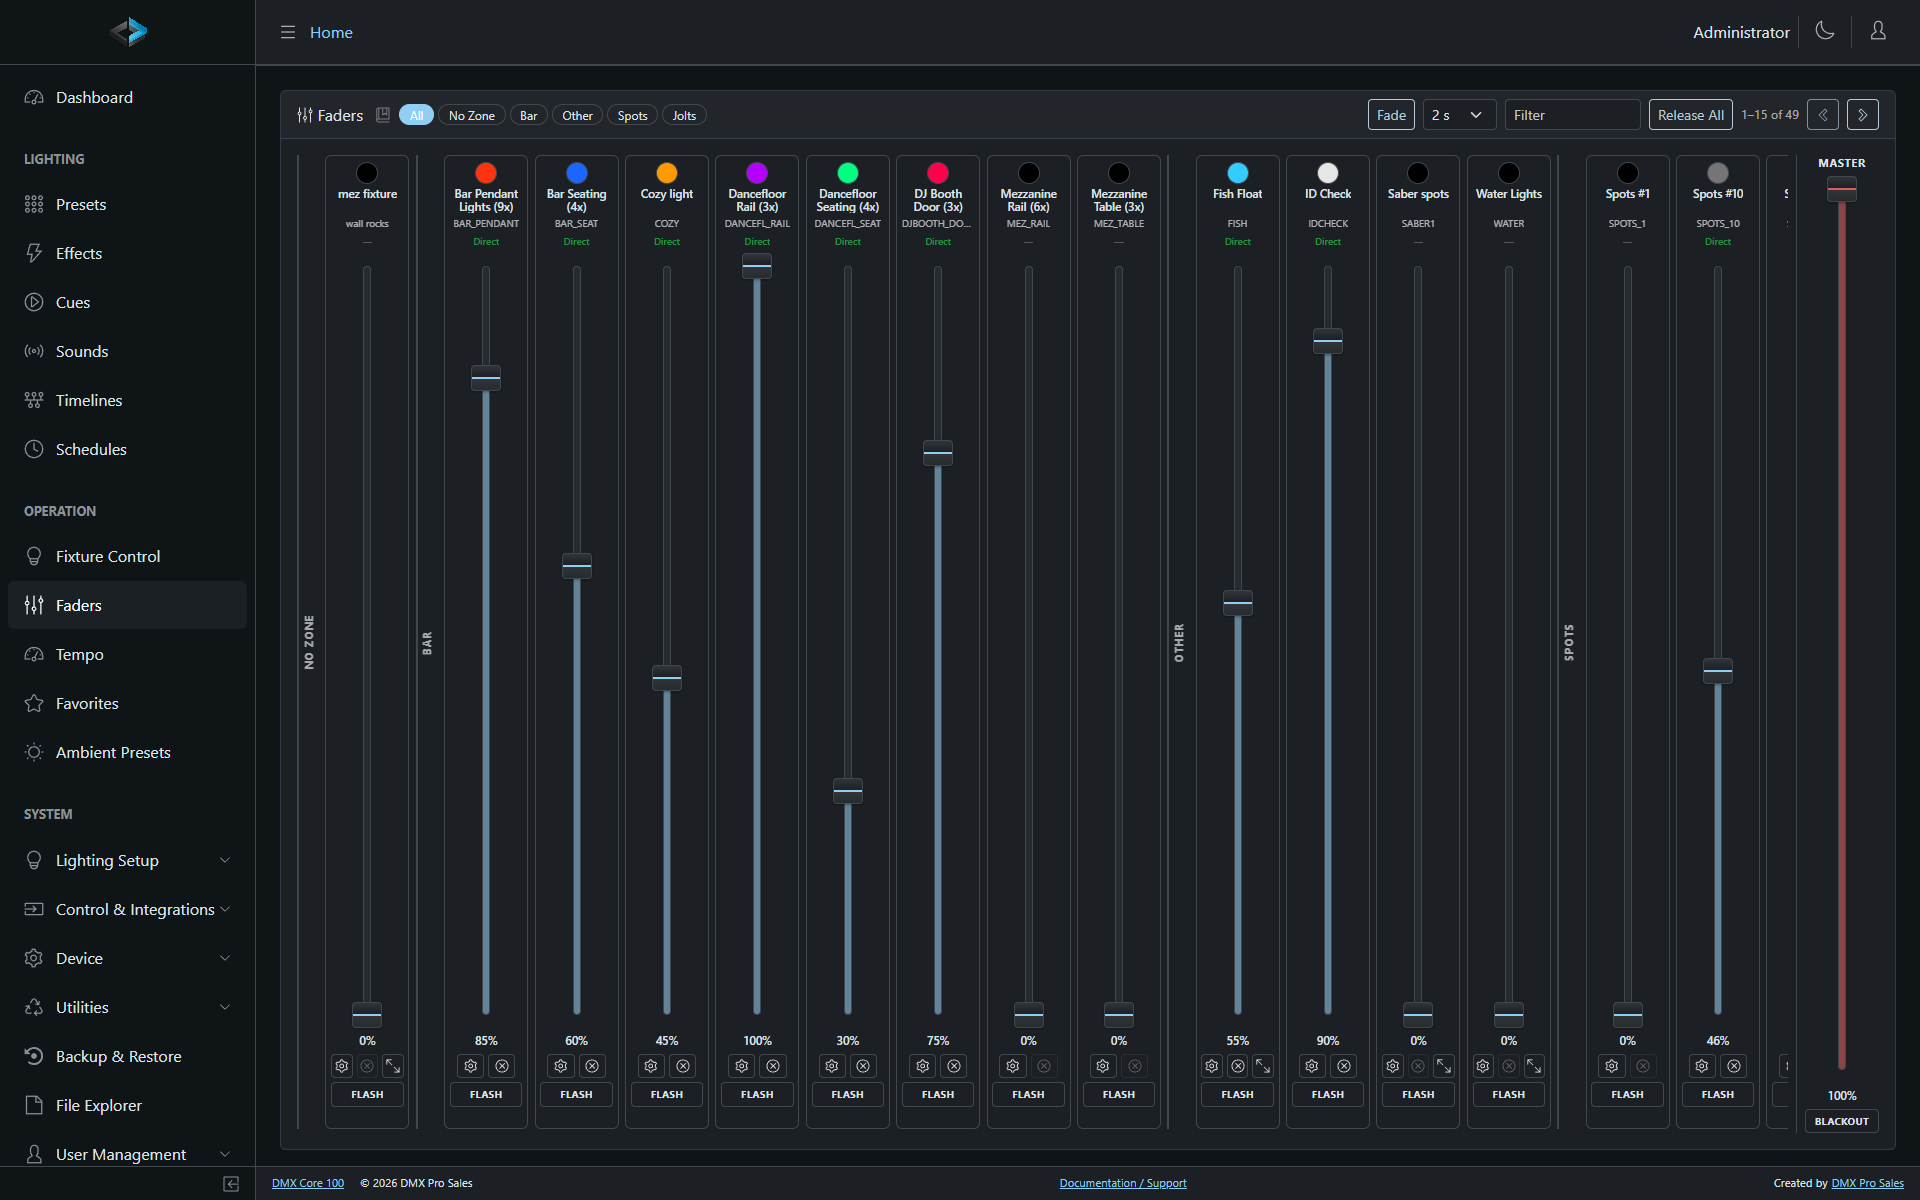Click the save faders layout icon
Screen dimensions: 1920x1200
click(x=383, y=115)
